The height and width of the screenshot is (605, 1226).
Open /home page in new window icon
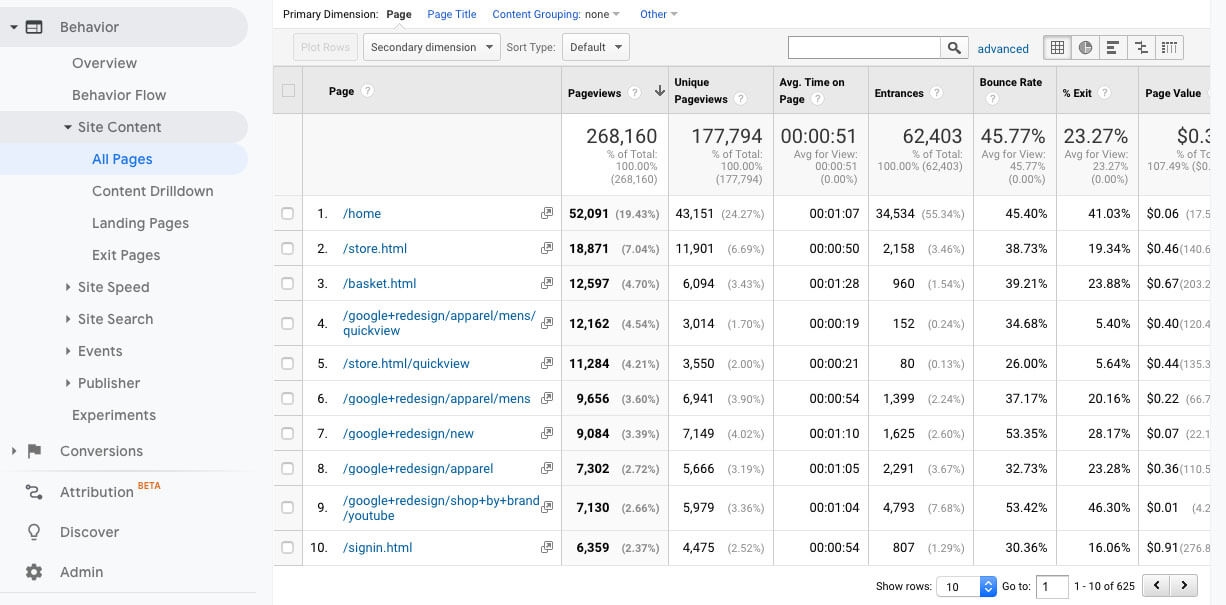[547, 214]
